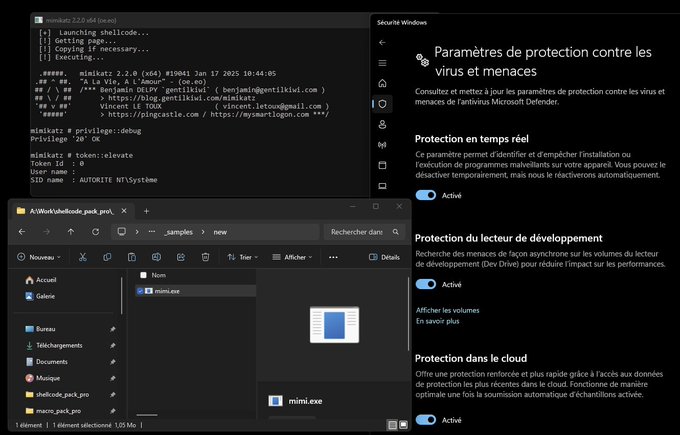Select mimi.exe in the file list

click(196, 291)
